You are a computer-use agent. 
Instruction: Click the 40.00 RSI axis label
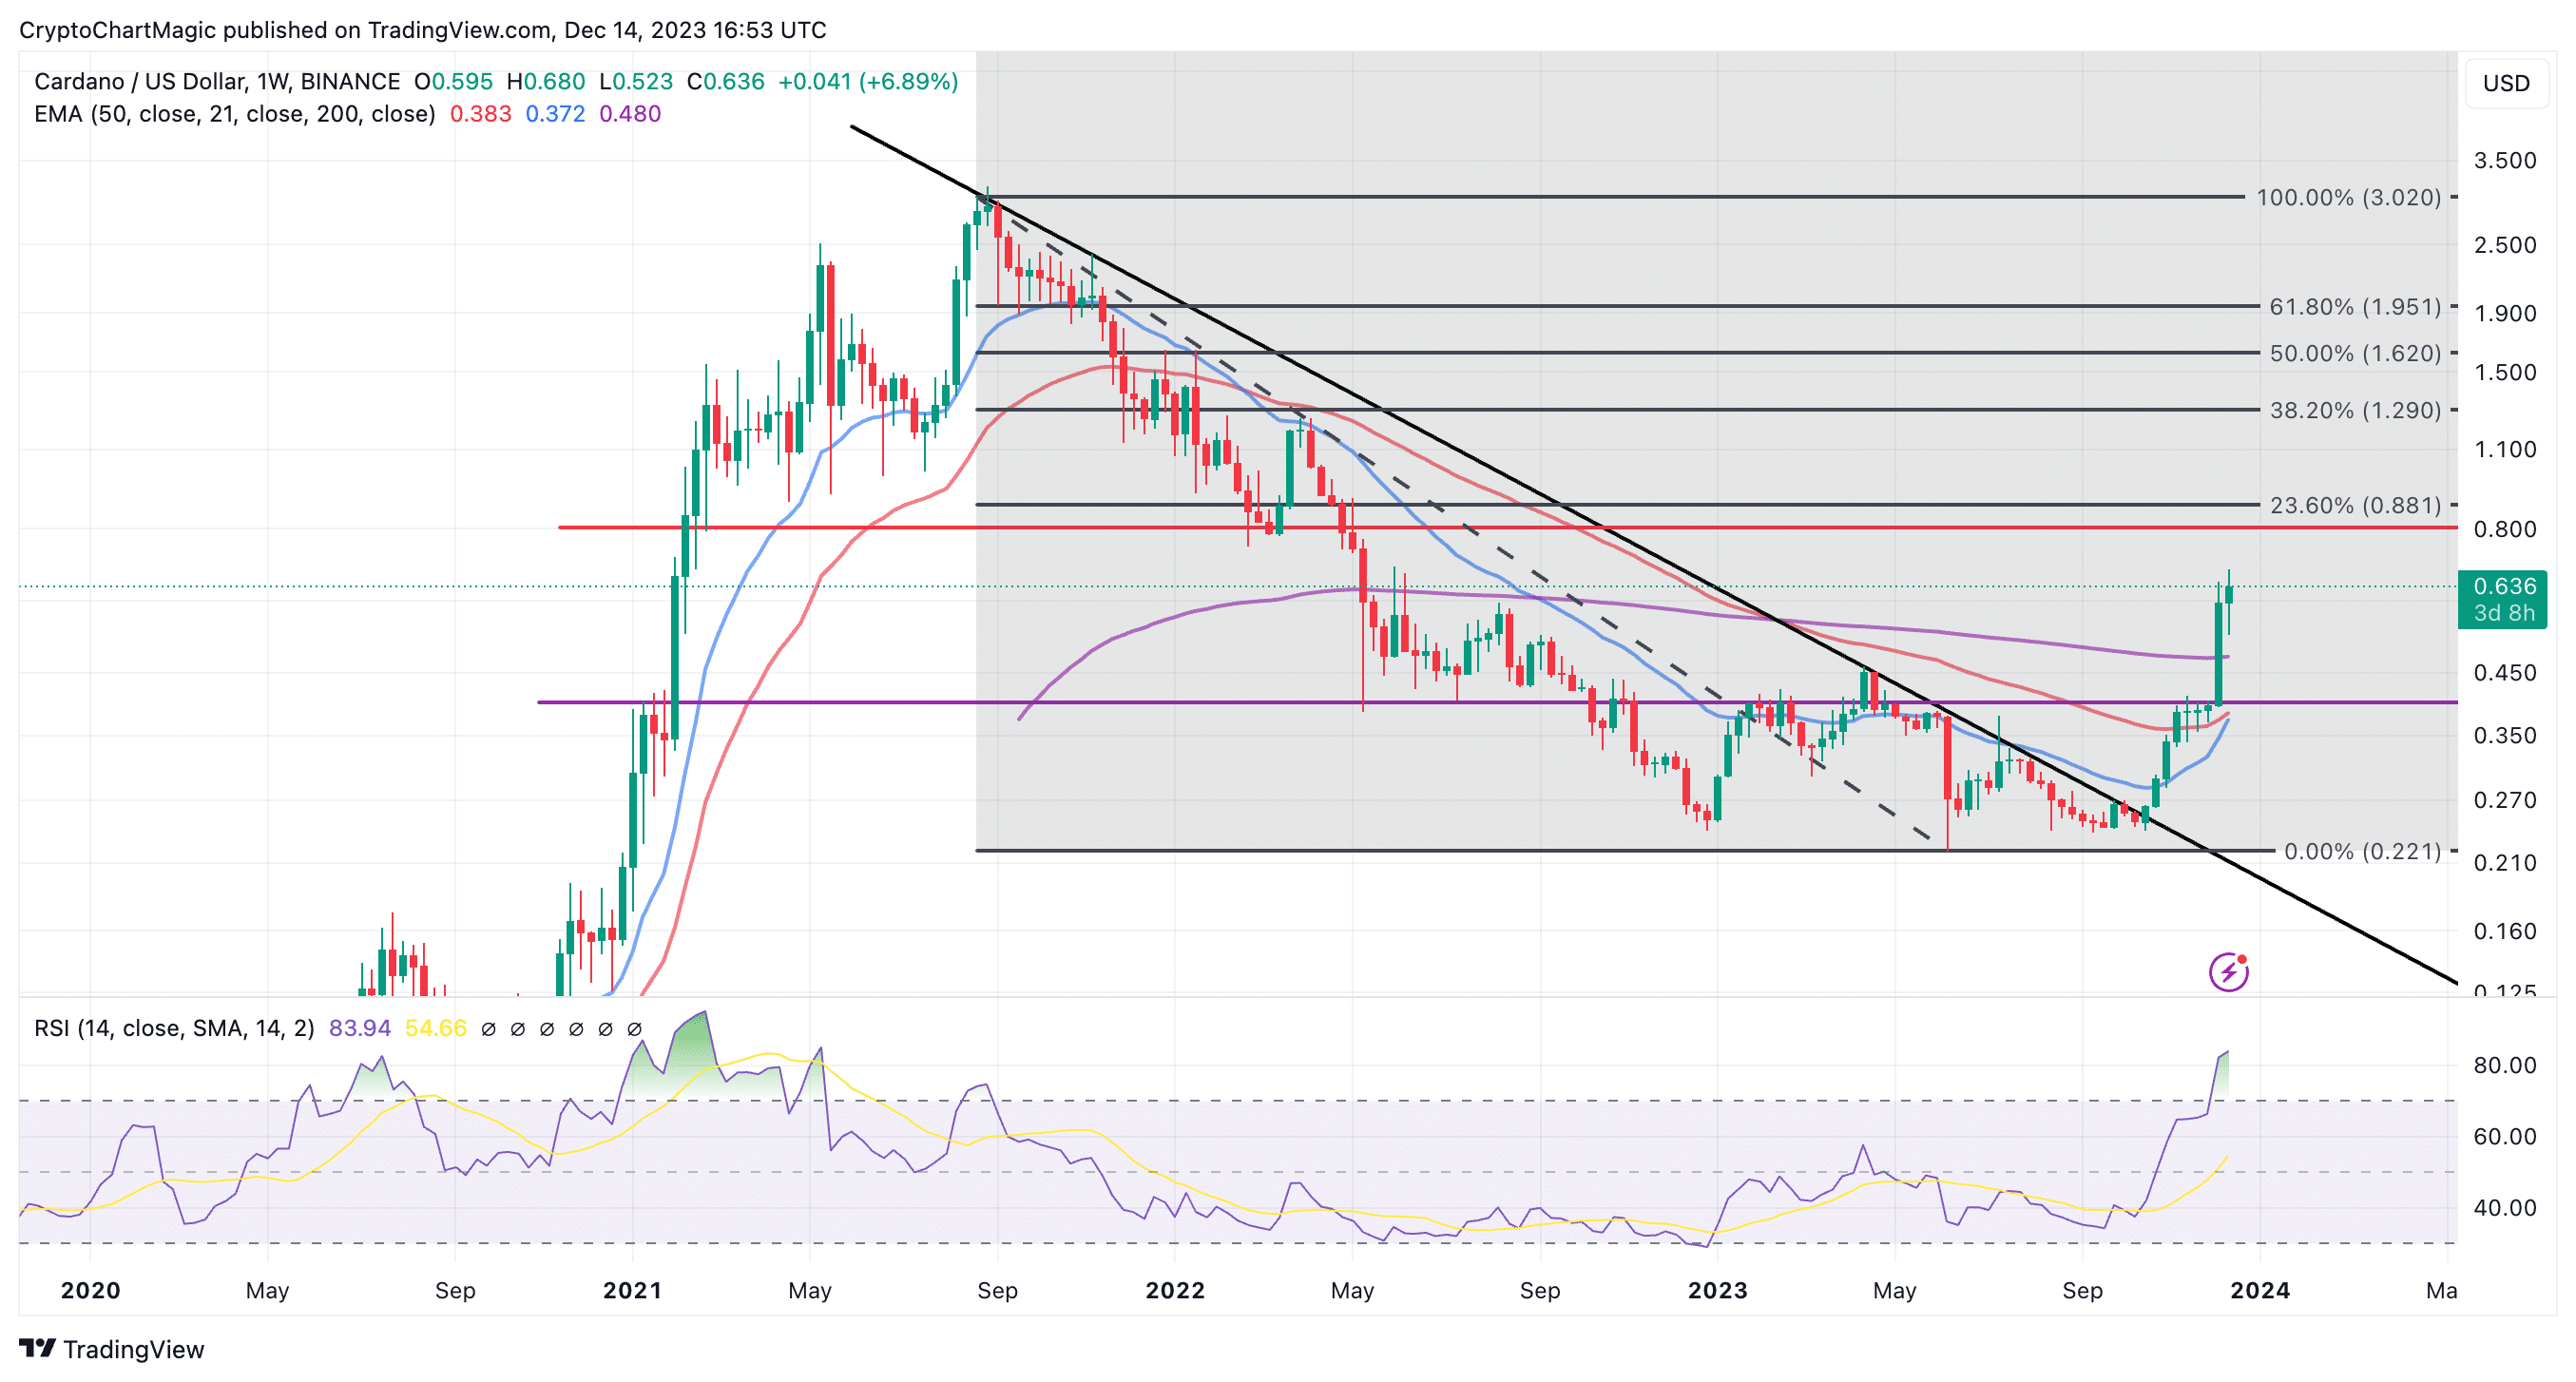coord(2505,1208)
